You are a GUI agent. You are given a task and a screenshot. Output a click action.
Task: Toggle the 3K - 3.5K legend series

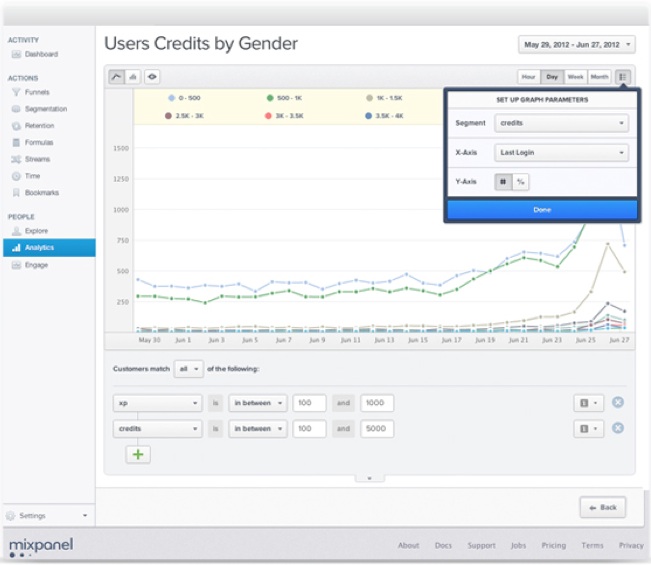[x=284, y=116]
